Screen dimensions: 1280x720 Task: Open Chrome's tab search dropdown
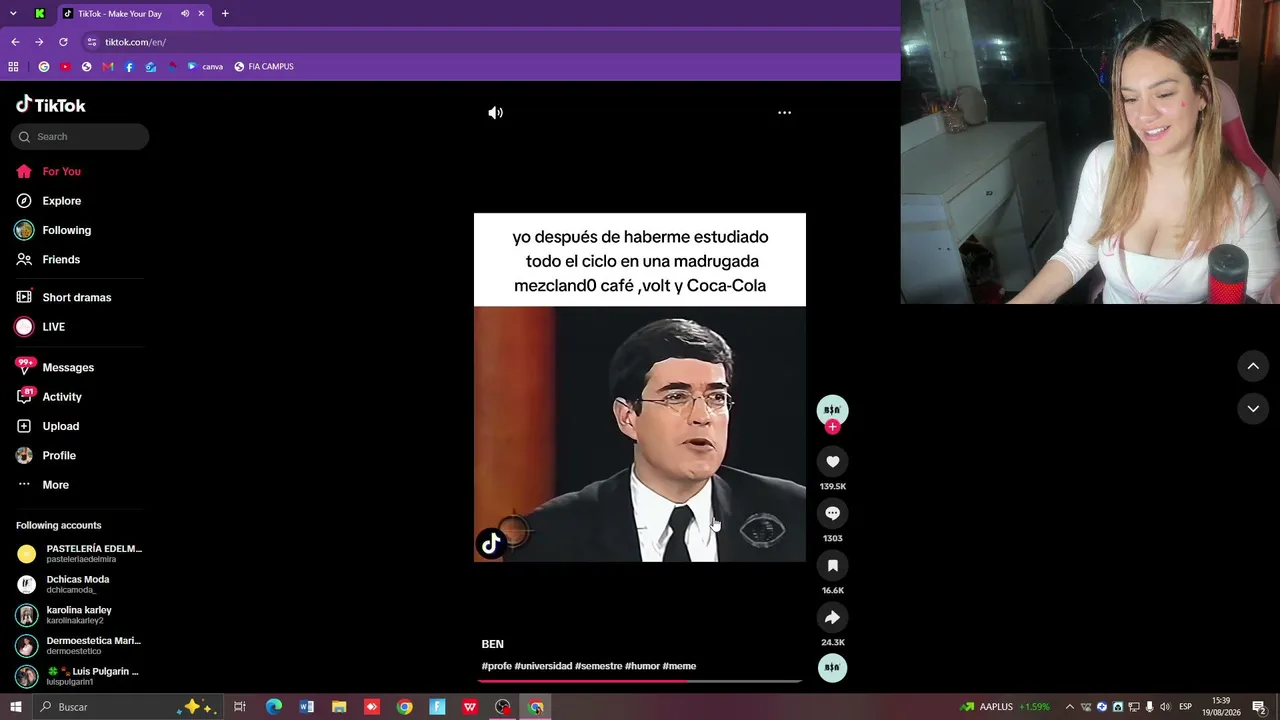[x=13, y=13]
